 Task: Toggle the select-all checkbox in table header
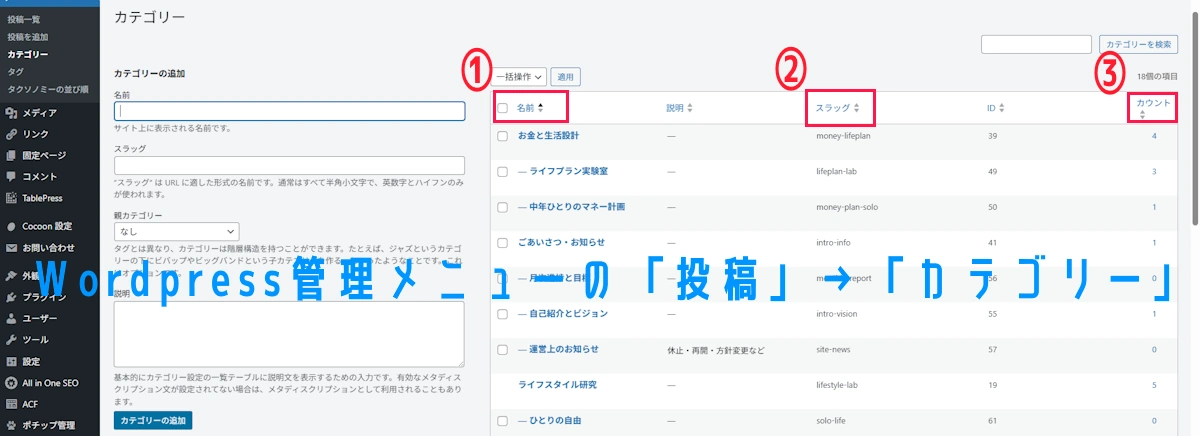point(503,108)
